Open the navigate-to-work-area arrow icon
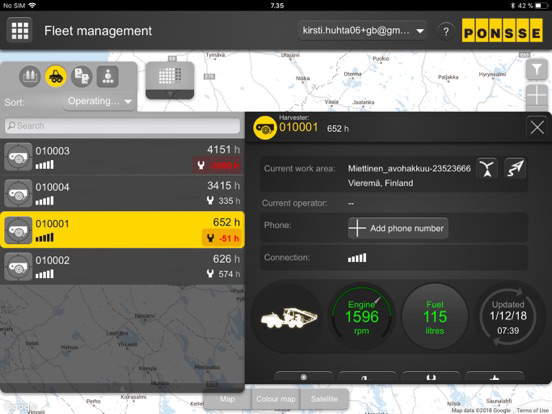 pyautogui.click(x=515, y=168)
